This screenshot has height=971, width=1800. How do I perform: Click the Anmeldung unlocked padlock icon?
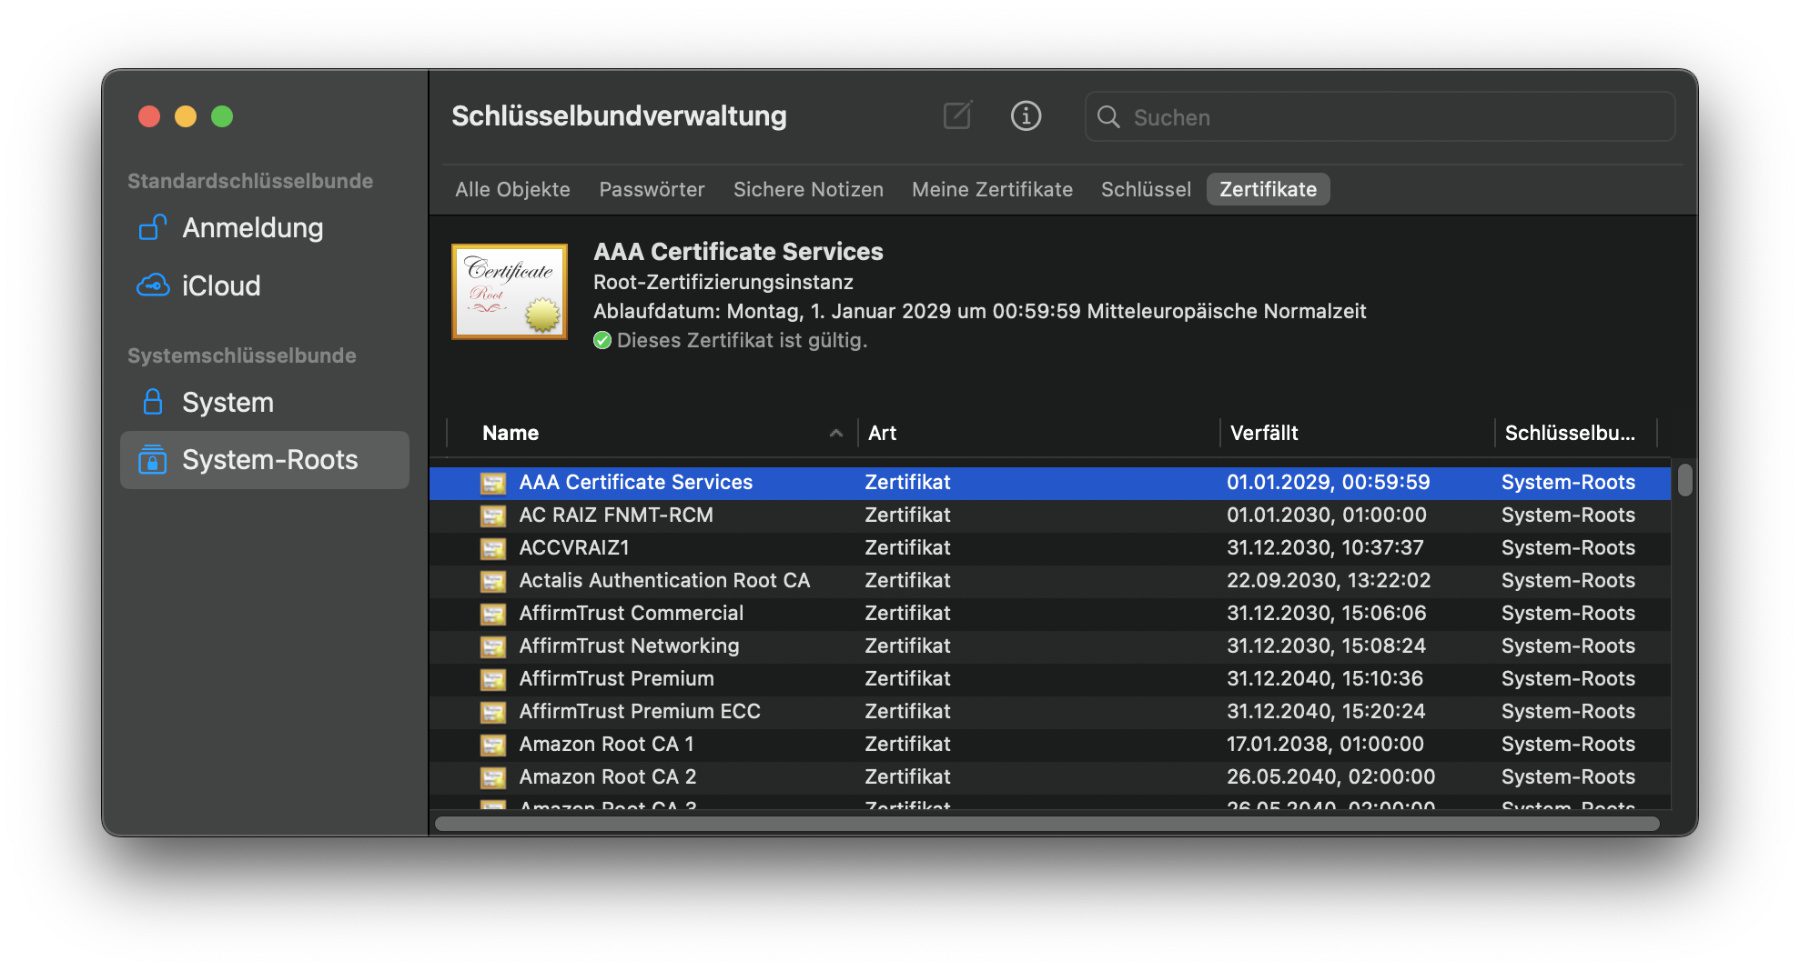(x=152, y=228)
